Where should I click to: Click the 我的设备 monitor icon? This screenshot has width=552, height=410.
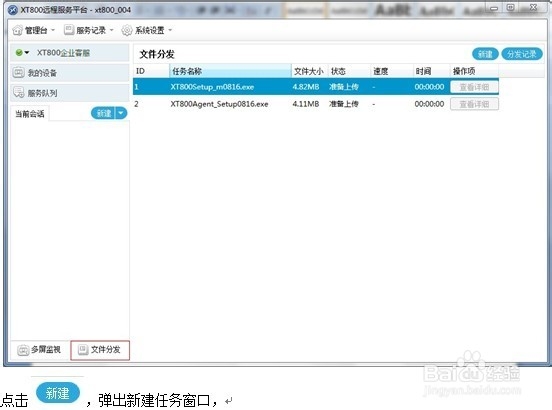click(x=18, y=73)
